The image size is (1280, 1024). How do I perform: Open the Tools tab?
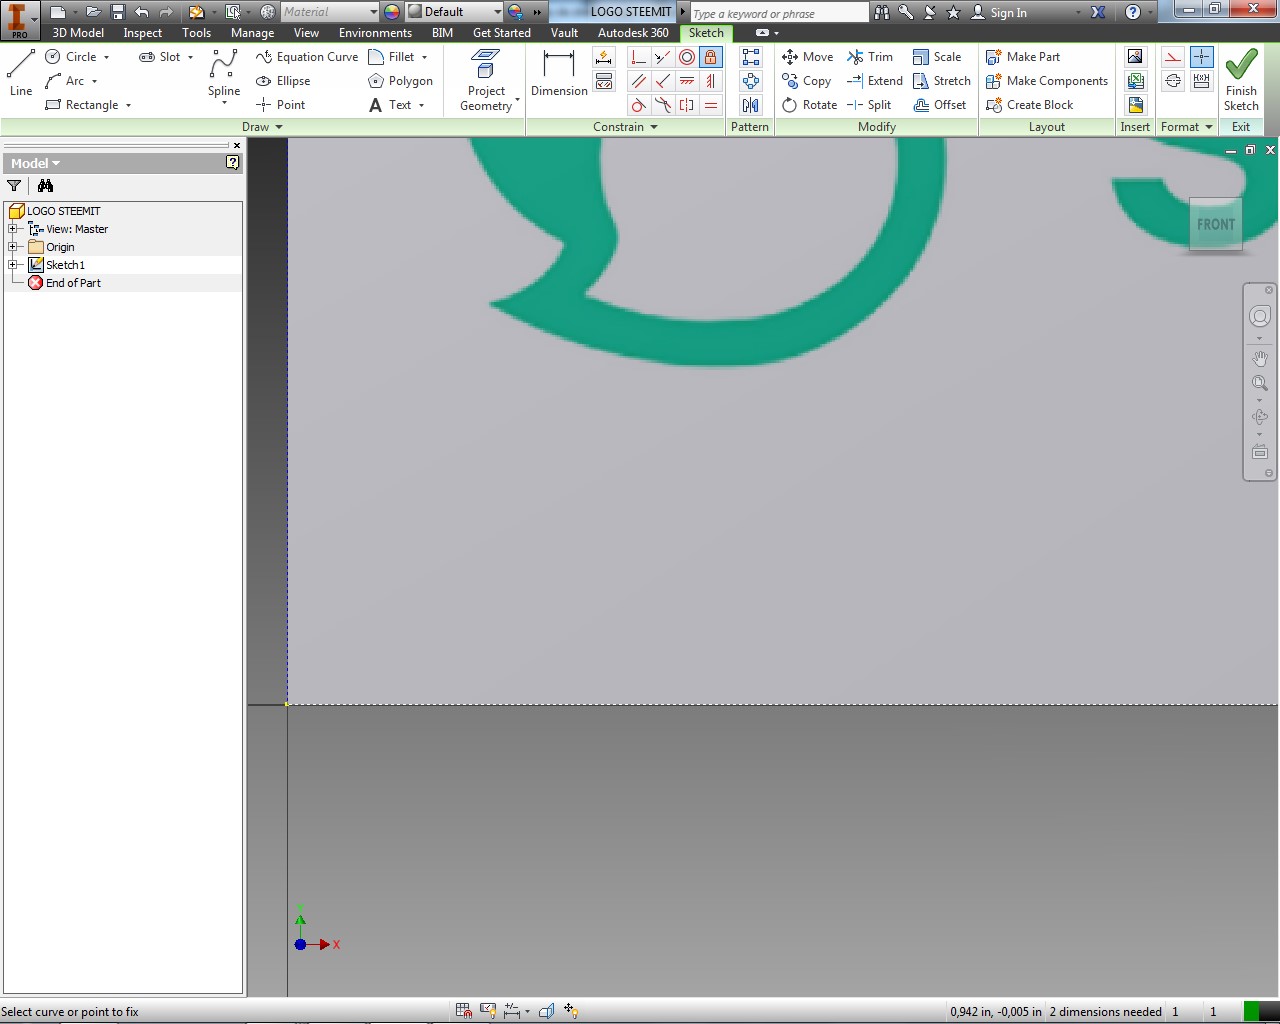point(197,33)
